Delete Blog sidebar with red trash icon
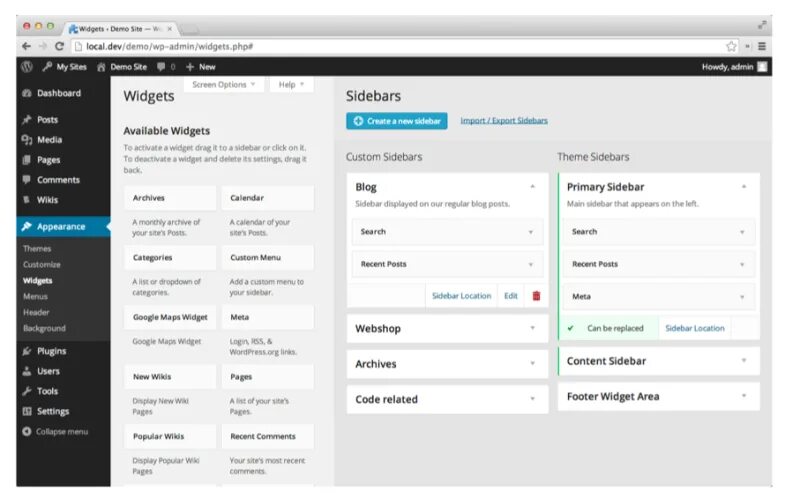 coord(536,296)
